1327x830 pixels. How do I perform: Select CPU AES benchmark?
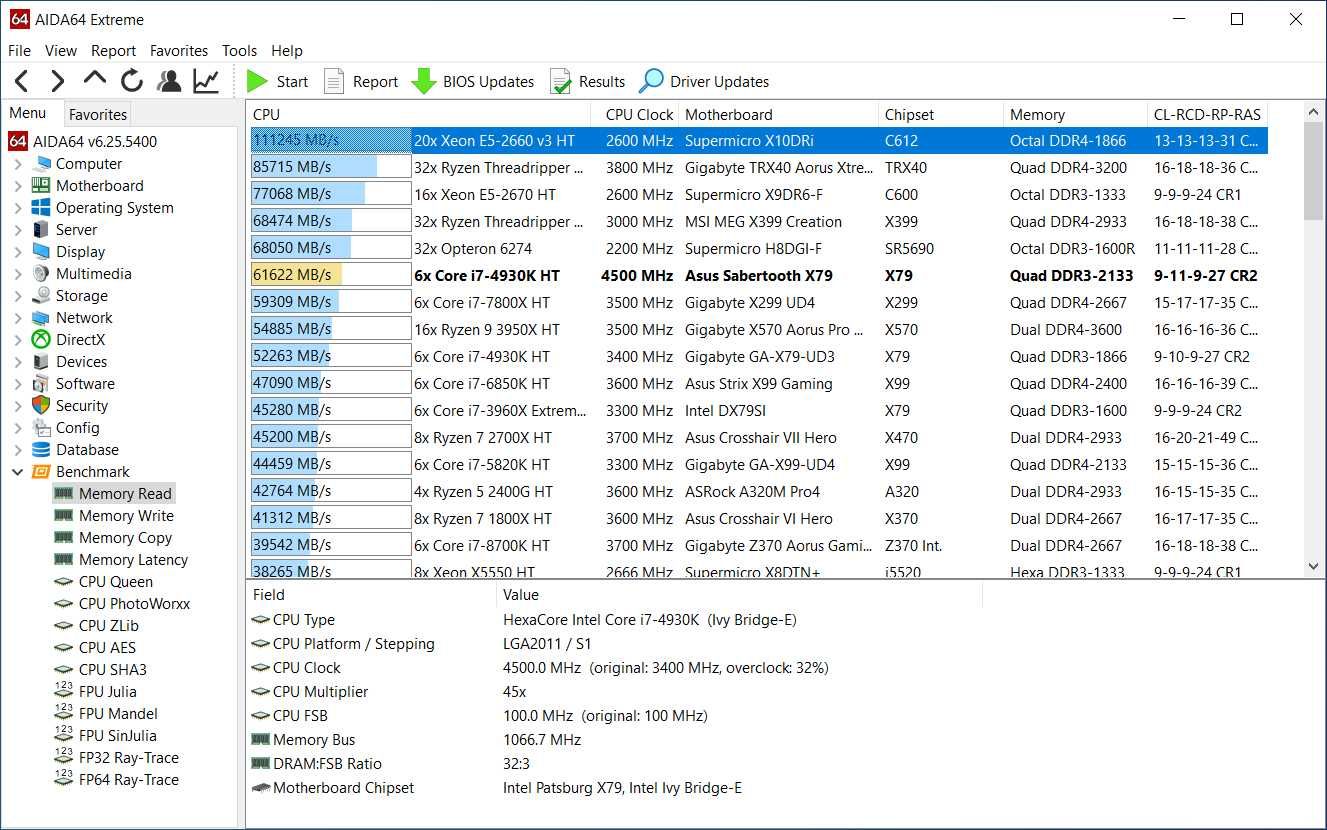(95, 647)
